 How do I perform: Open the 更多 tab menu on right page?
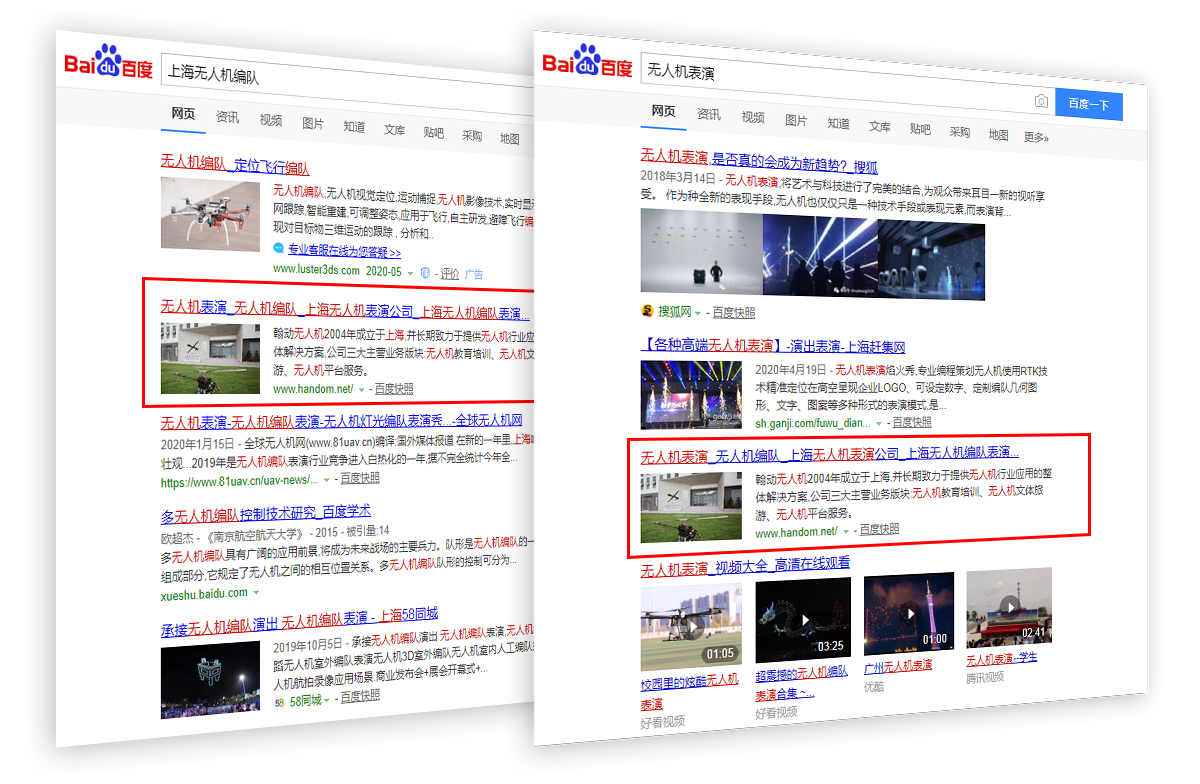click(1035, 137)
